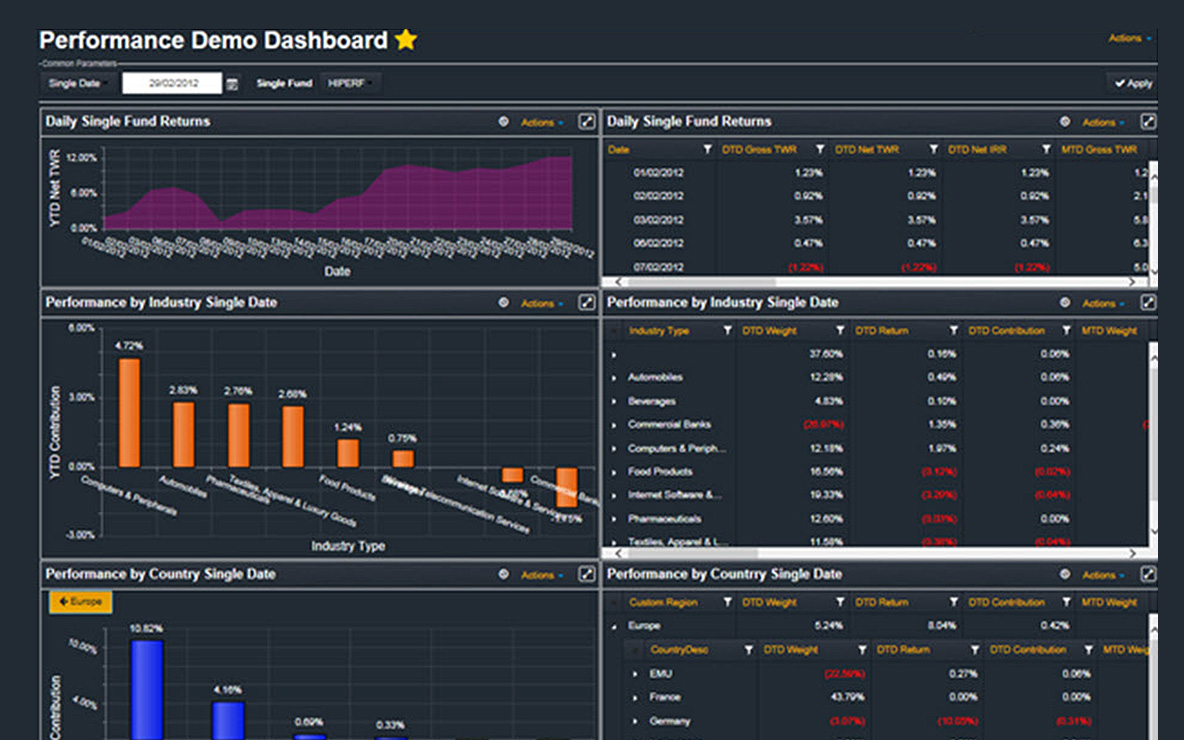
Task: Open settings gear on Performance by Country chart panel
Action: [504, 575]
